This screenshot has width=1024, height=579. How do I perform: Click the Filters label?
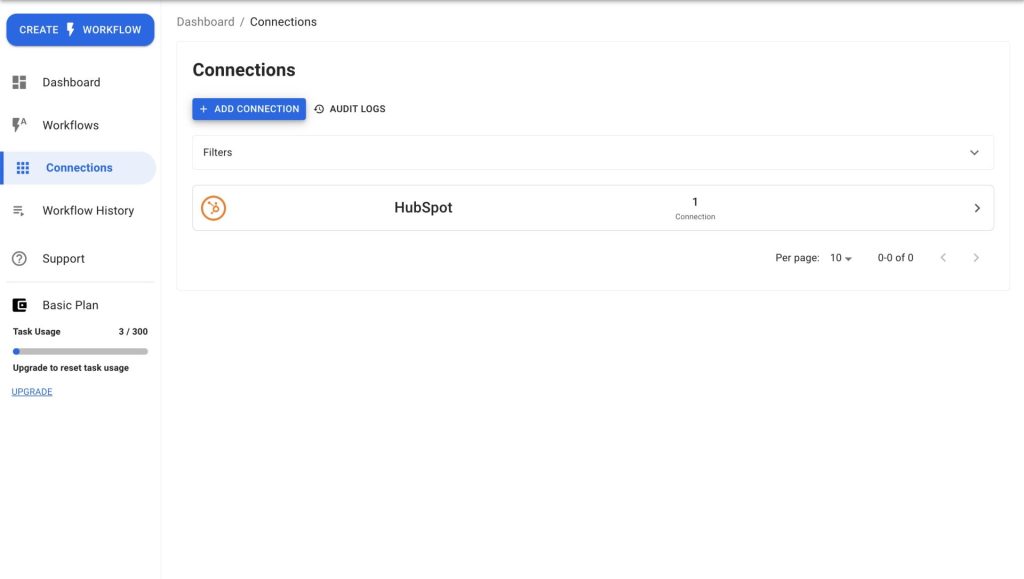click(217, 152)
